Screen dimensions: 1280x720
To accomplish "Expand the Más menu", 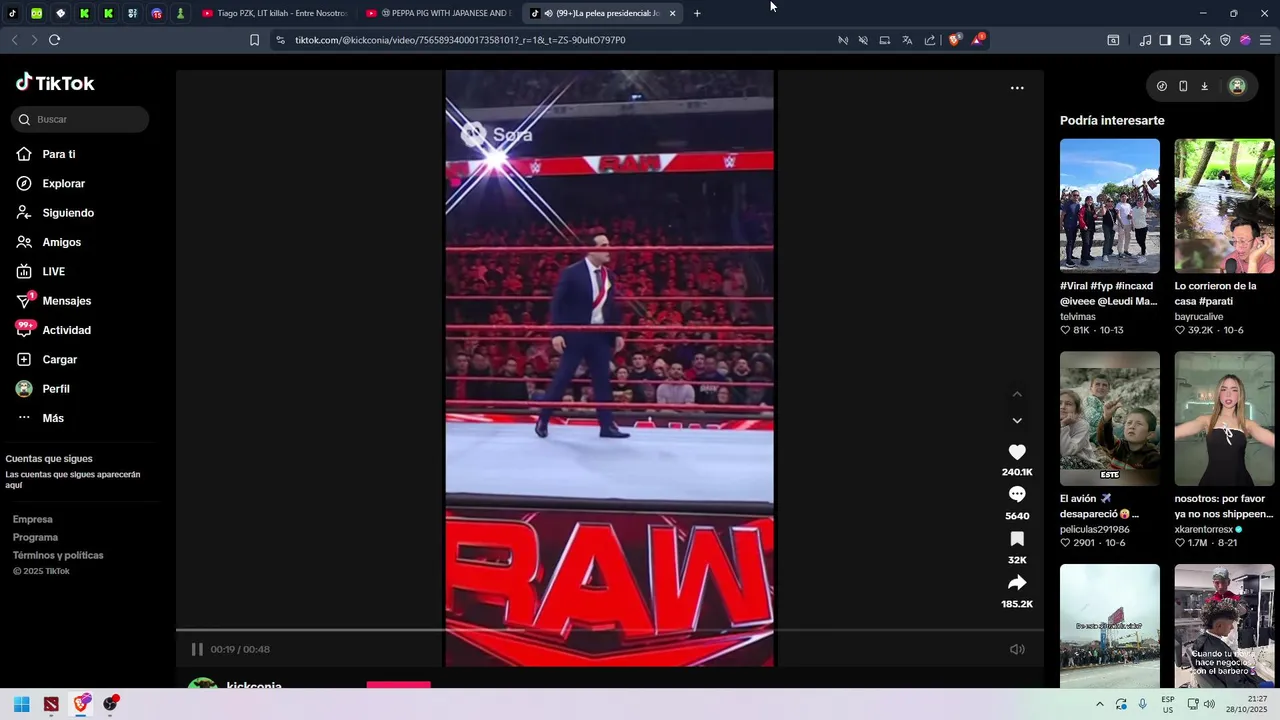I will coord(40,418).
